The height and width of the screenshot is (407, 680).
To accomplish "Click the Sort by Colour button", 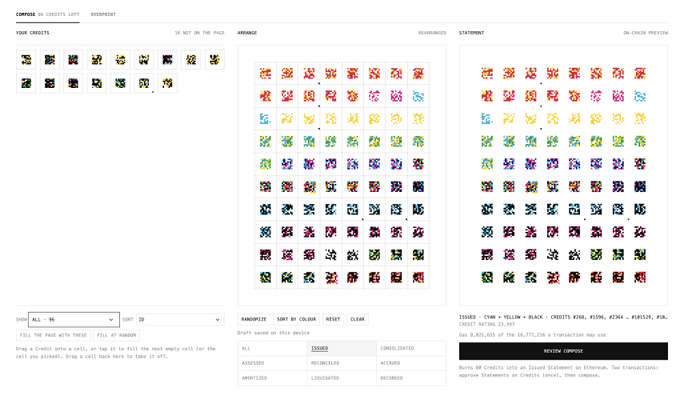I will tap(296, 319).
